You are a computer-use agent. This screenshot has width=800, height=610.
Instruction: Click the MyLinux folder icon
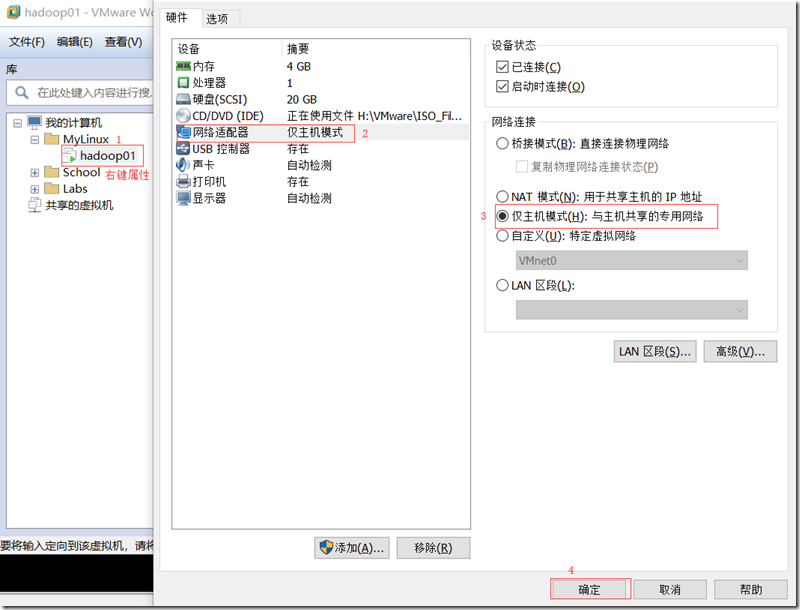52,139
